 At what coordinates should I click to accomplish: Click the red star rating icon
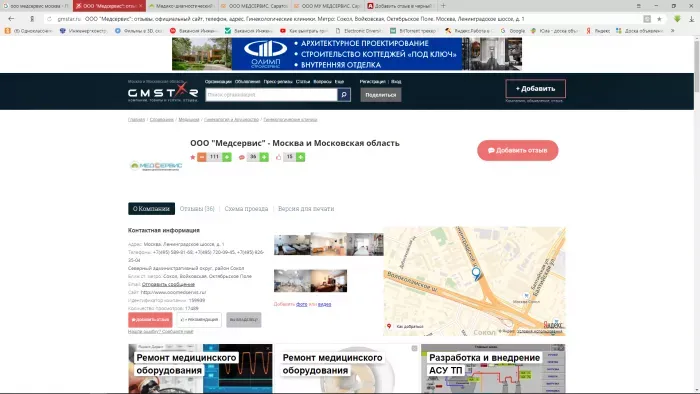click(192, 157)
